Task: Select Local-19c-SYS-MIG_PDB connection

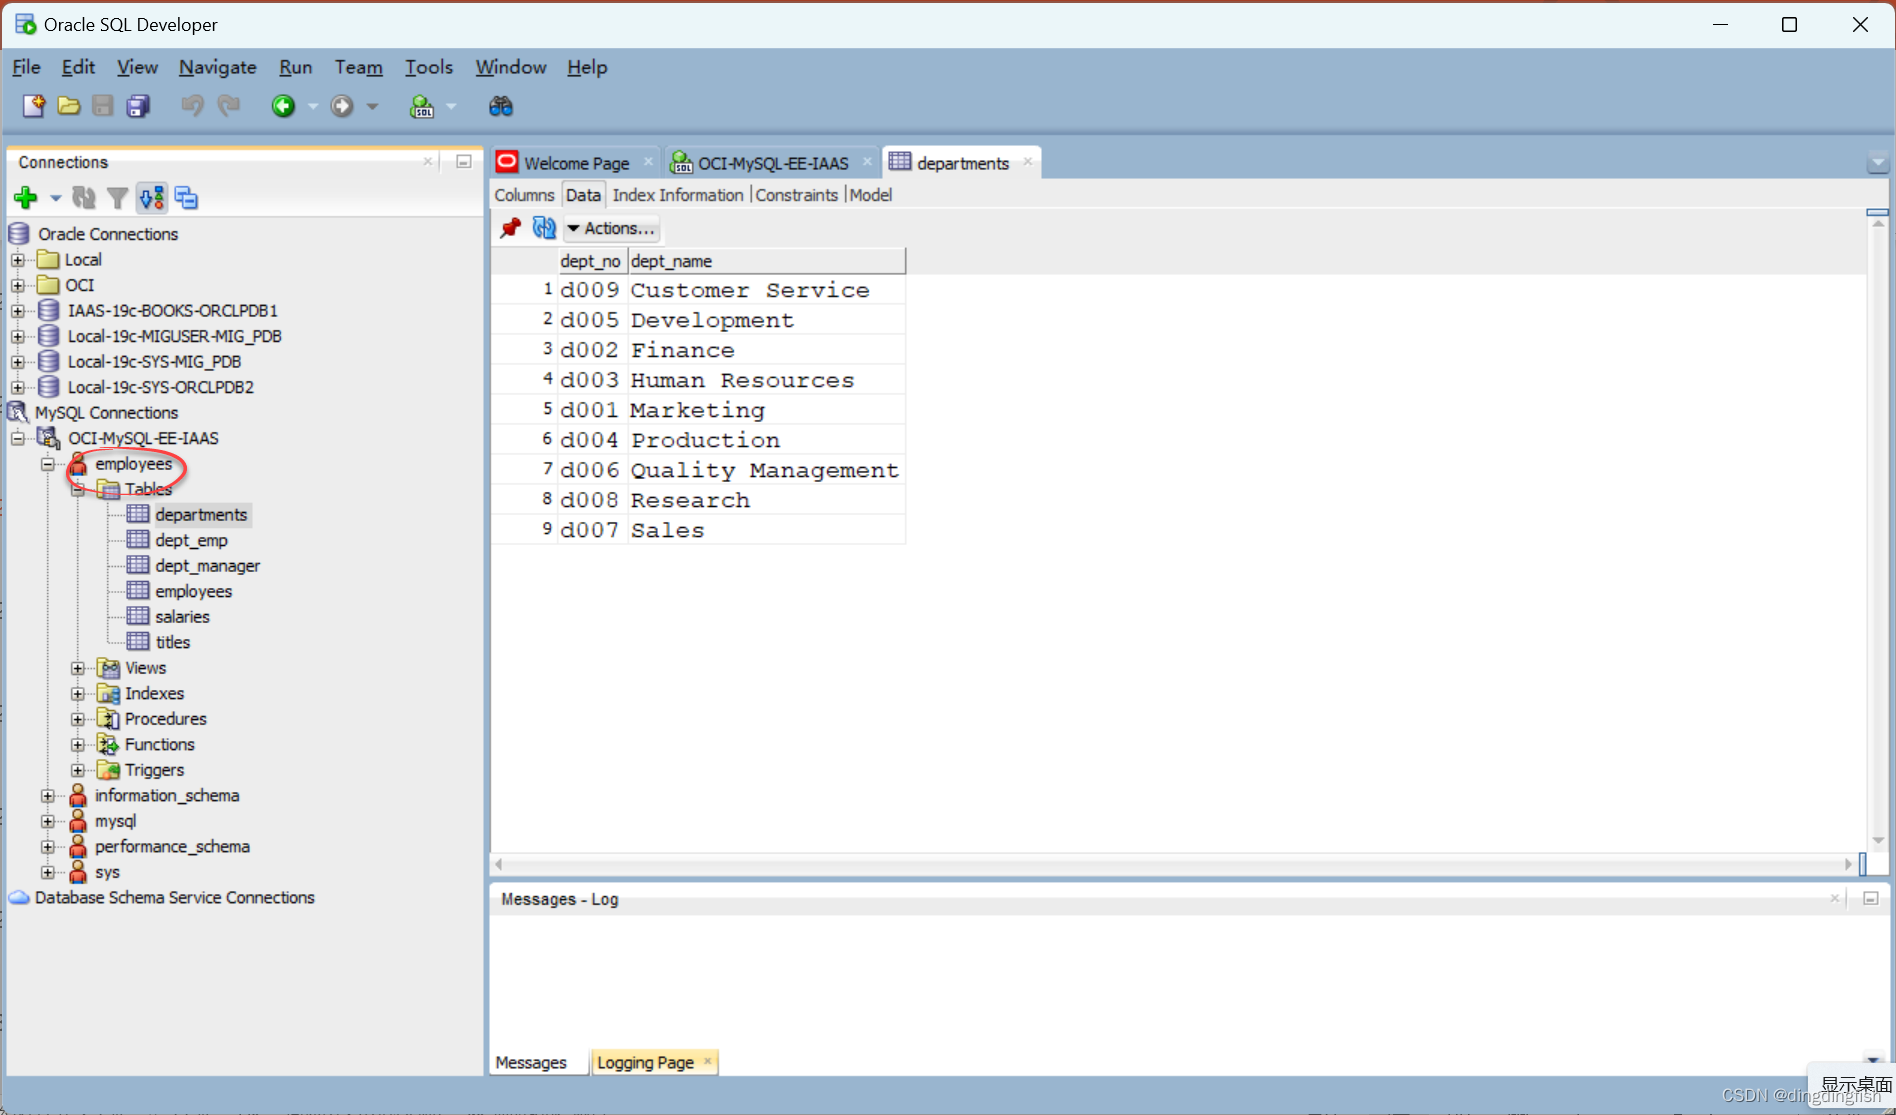Action: pyautogui.click(x=154, y=362)
